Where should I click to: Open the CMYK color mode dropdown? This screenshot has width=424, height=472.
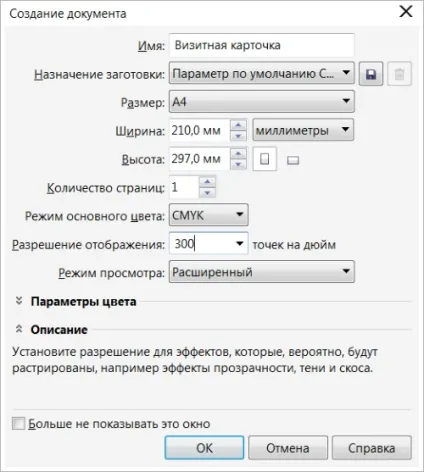(x=209, y=215)
